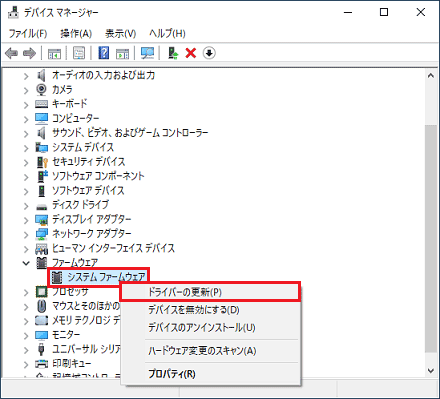Click the red X uninstall device icon

pyautogui.click(x=191, y=53)
